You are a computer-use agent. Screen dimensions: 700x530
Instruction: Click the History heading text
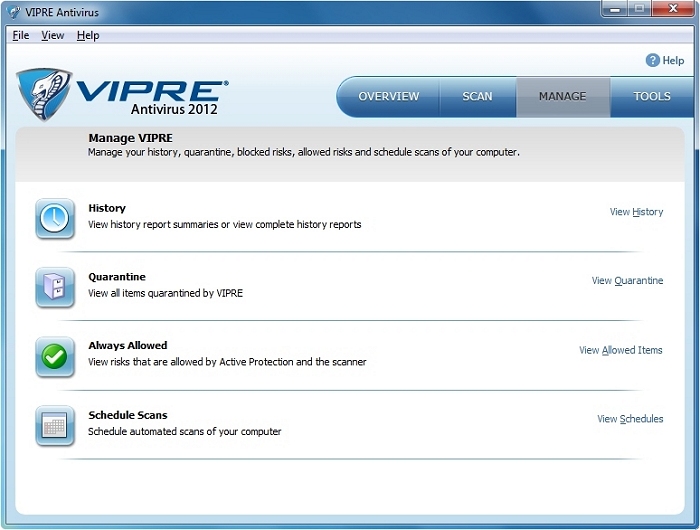tap(107, 208)
